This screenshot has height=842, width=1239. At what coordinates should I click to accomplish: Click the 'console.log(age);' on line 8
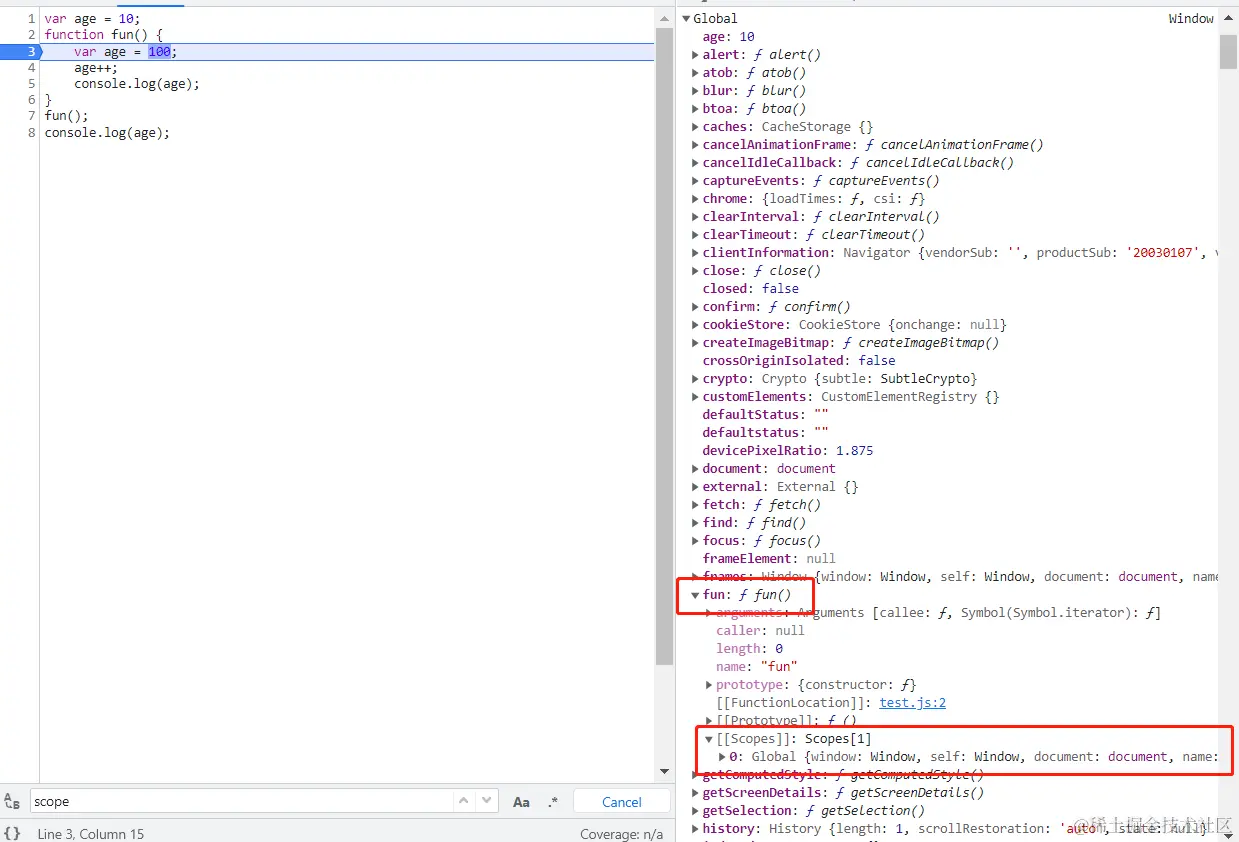point(107,132)
